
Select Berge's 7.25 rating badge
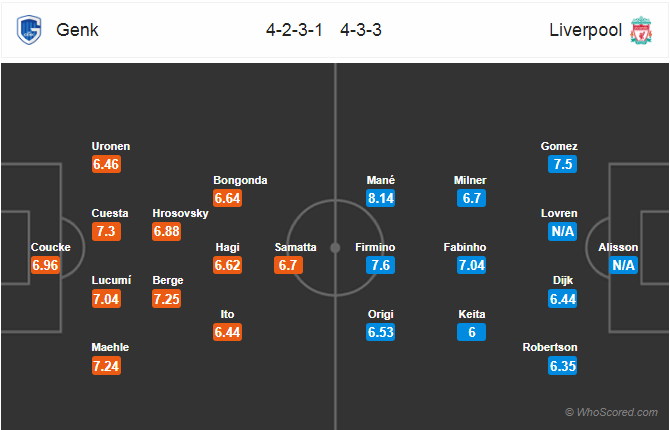tap(167, 299)
